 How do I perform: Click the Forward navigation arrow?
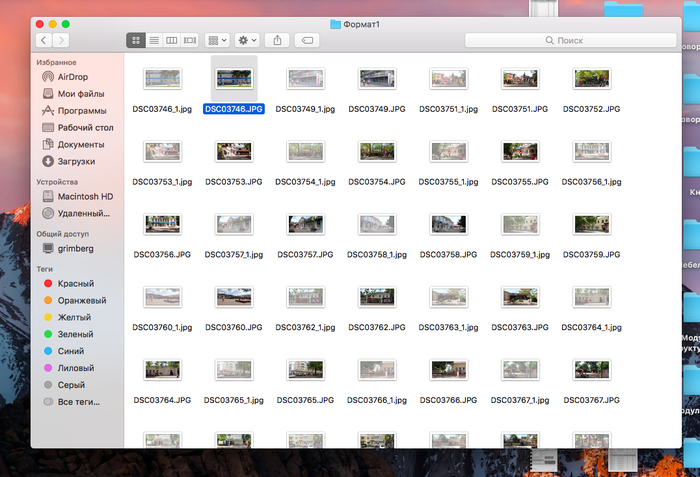pyautogui.click(x=62, y=40)
